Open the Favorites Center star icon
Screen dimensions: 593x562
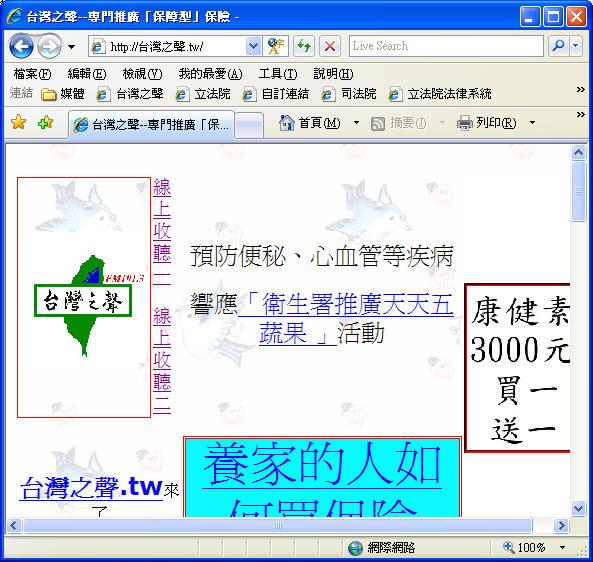pyautogui.click(x=18, y=122)
